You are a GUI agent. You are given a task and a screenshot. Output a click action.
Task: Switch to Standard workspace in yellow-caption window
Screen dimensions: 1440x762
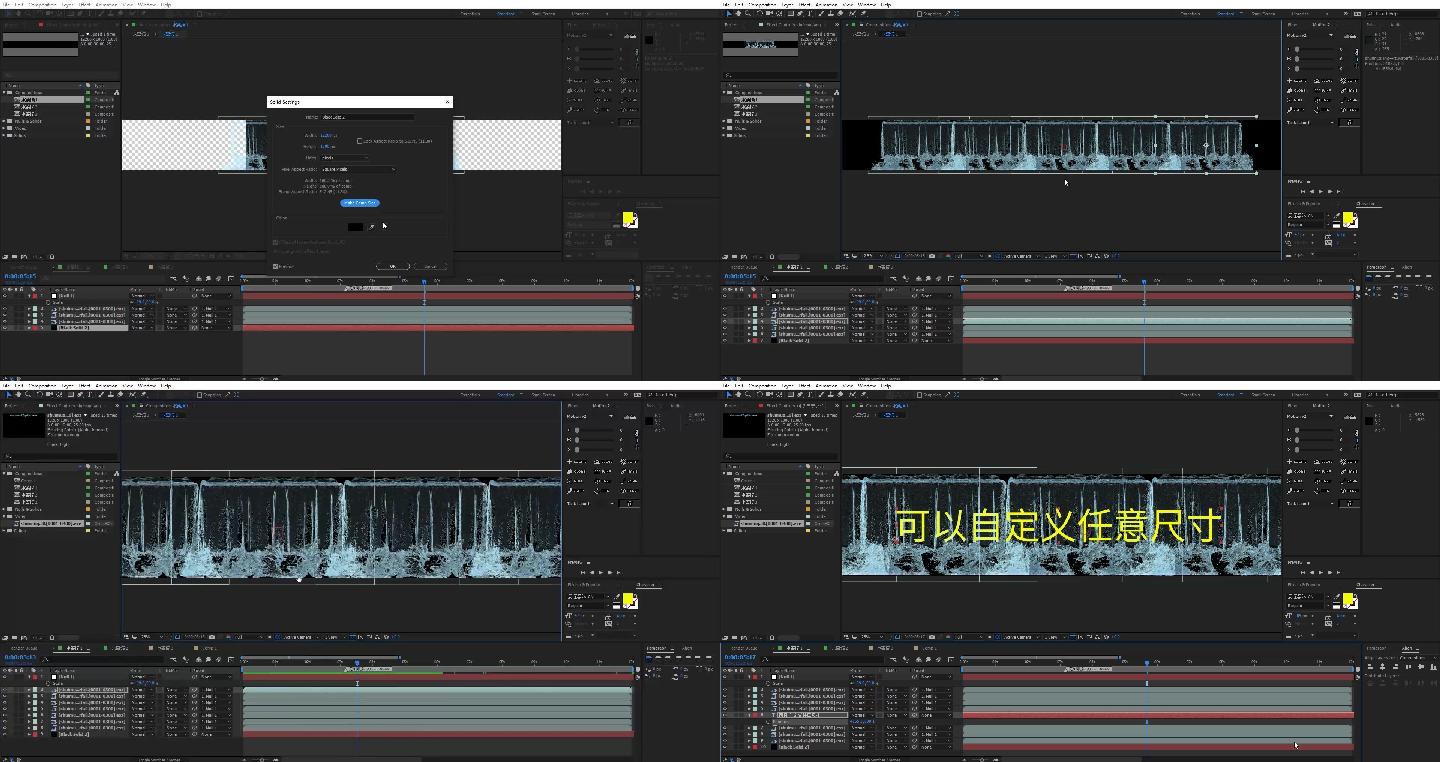(1226, 395)
